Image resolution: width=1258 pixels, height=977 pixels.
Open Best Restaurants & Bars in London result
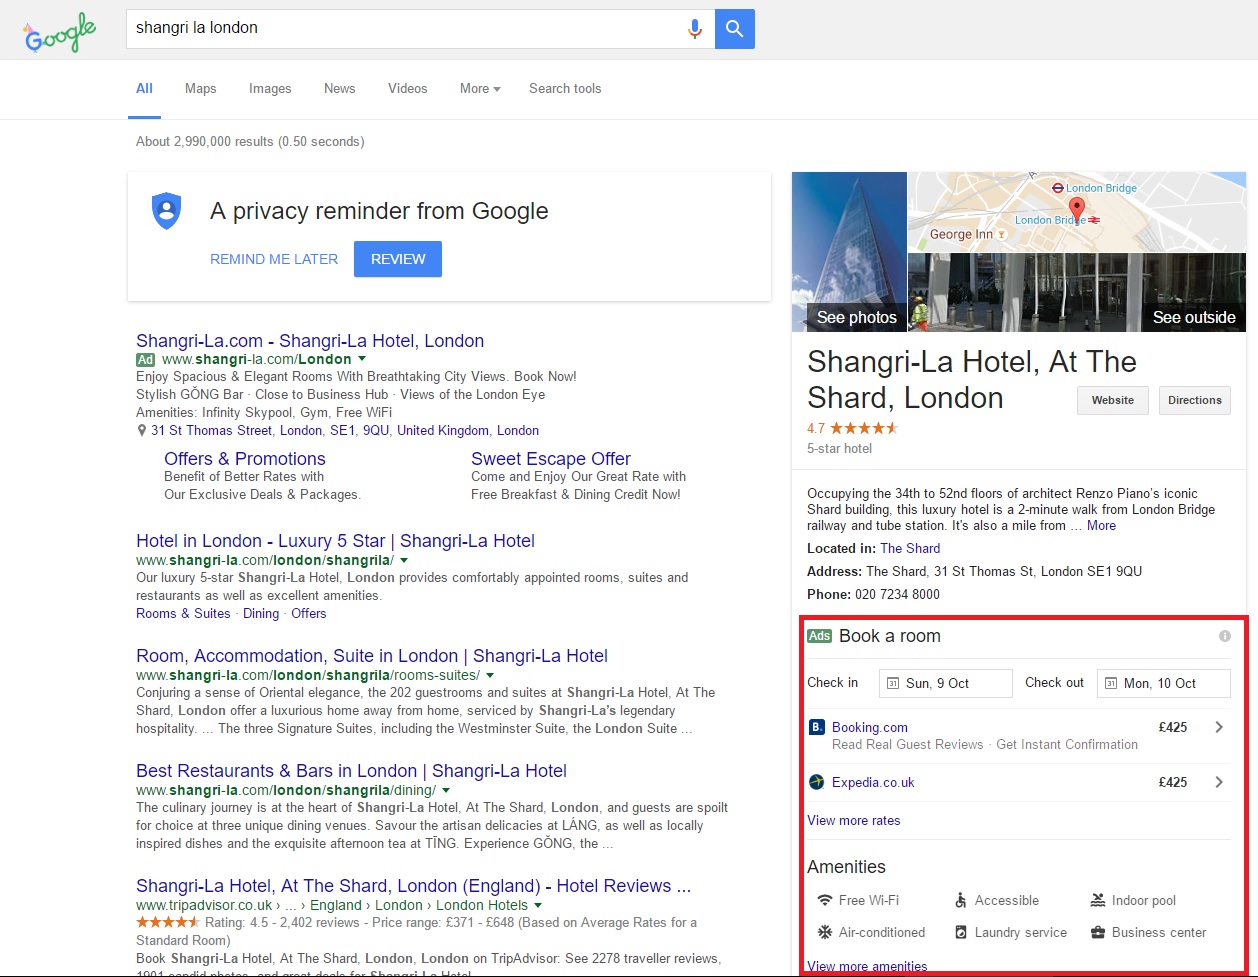point(351,771)
